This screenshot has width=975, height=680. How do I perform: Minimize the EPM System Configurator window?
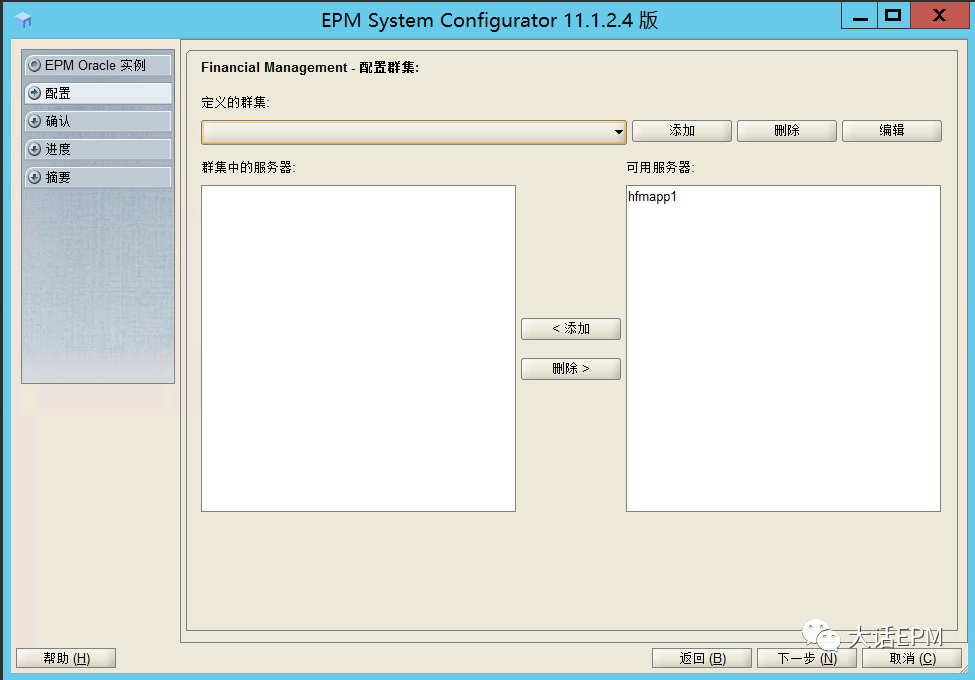click(860, 16)
